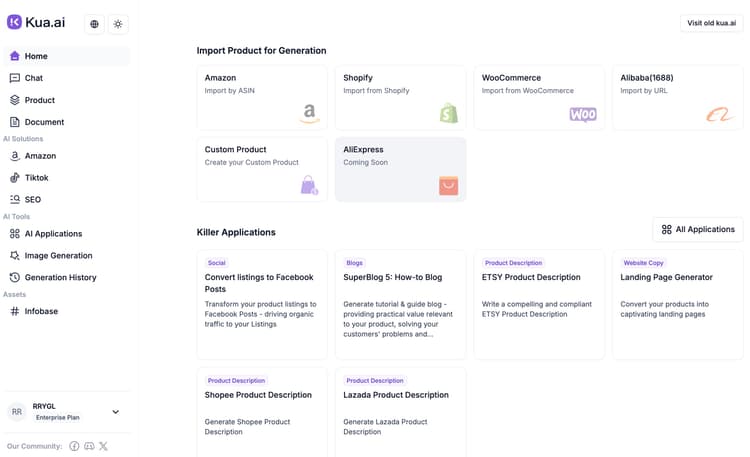
Task: Open the All Applications button
Action: 697,229
